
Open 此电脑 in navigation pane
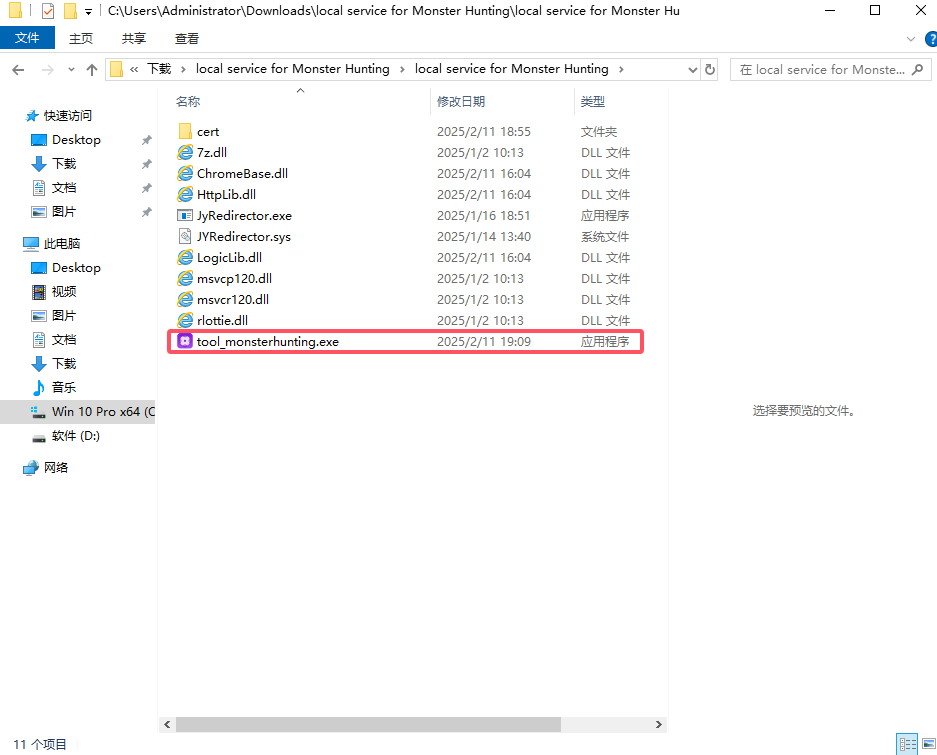click(62, 243)
